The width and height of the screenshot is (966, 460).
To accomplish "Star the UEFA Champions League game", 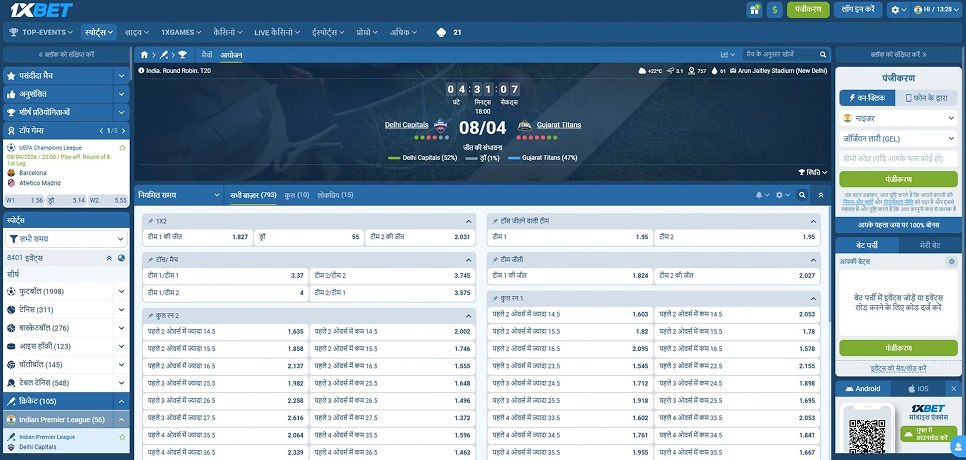I will tap(122, 148).
